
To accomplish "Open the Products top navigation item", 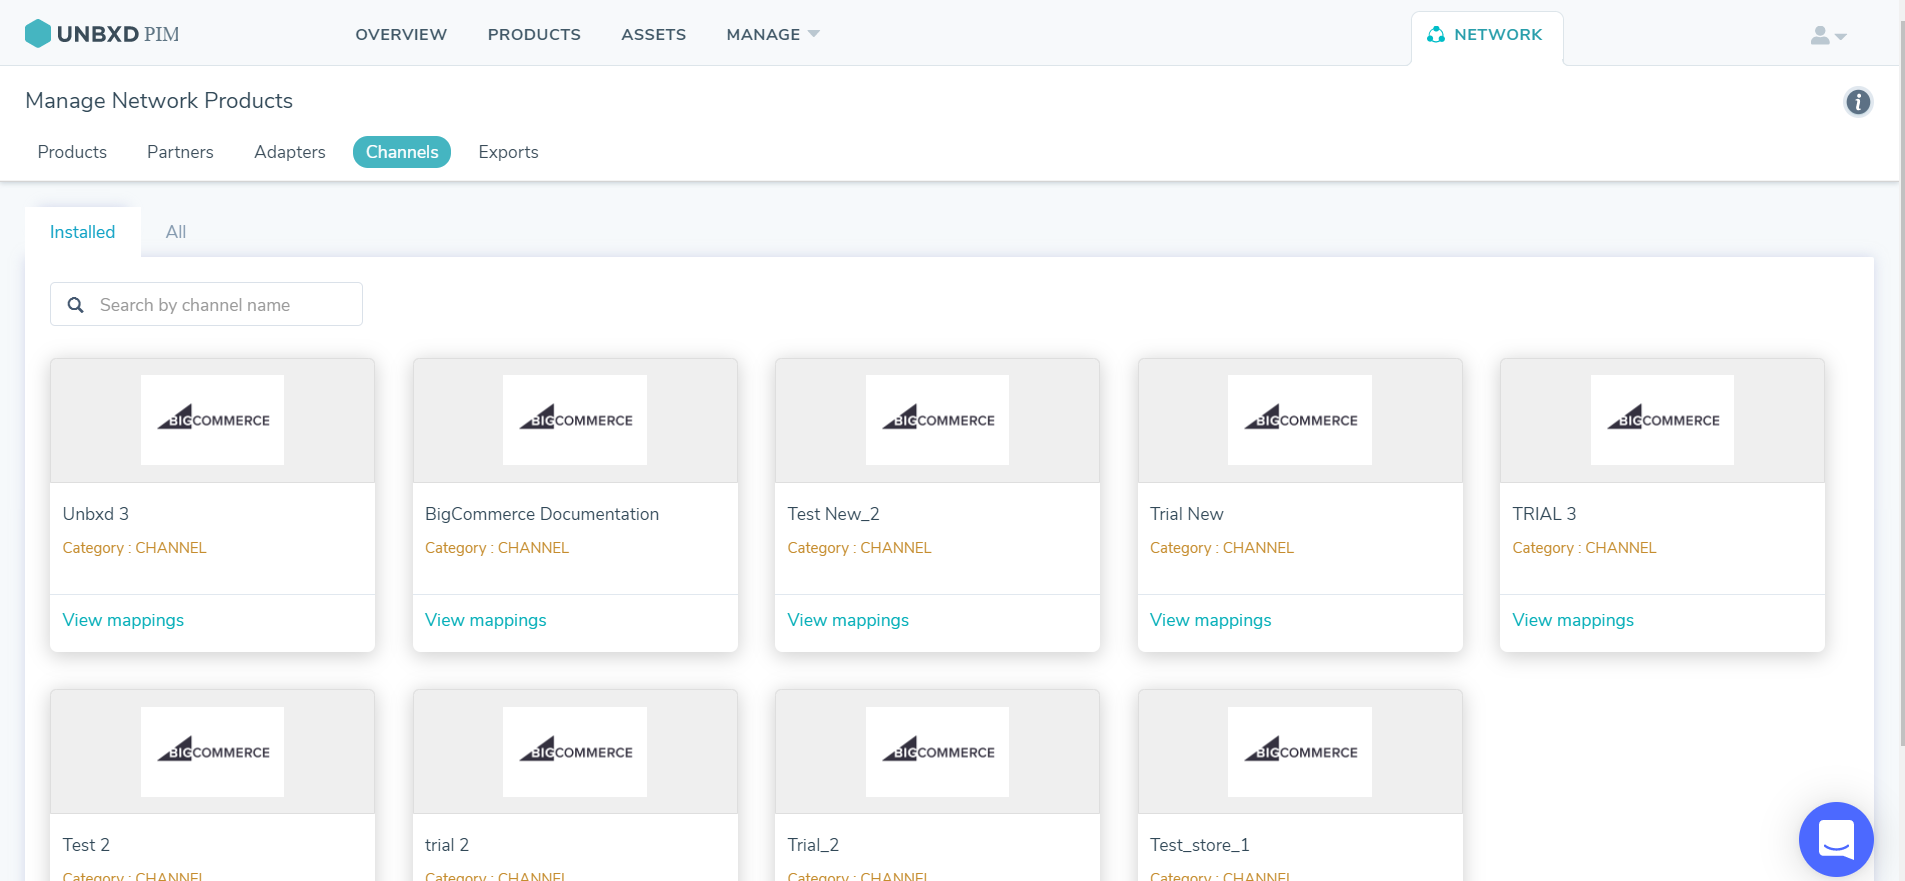I will [x=534, y=34].
